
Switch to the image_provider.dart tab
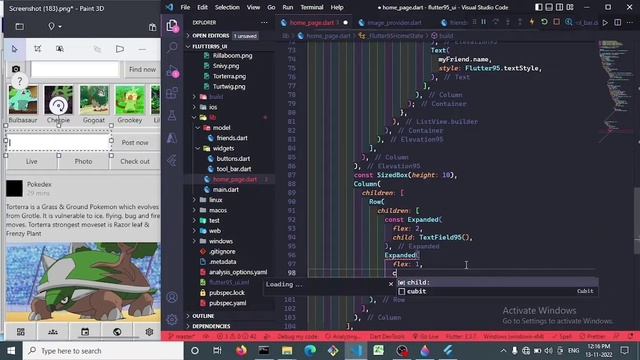click(394, 23)
